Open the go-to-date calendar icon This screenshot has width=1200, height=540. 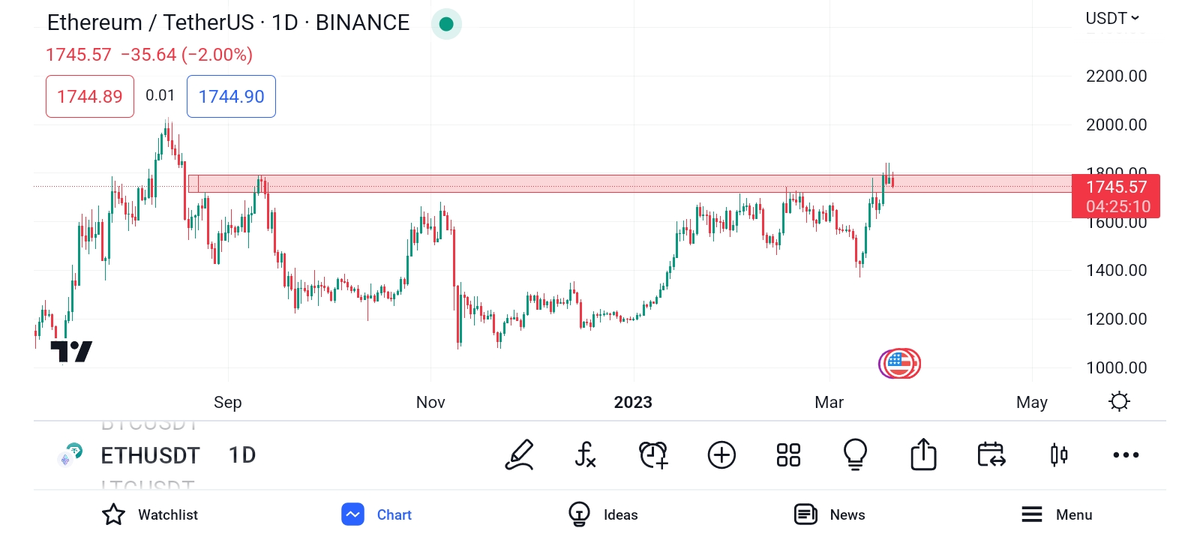(991, 455)
